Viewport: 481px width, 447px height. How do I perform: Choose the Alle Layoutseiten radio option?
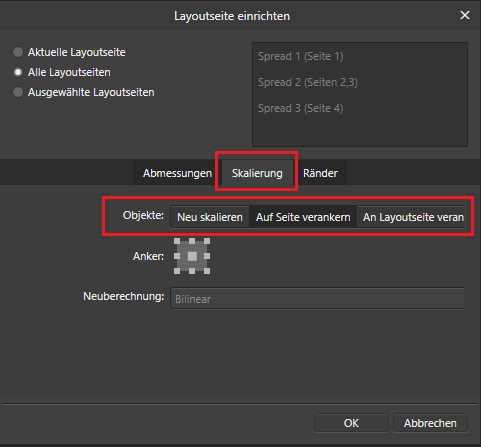tap(18, 72)
